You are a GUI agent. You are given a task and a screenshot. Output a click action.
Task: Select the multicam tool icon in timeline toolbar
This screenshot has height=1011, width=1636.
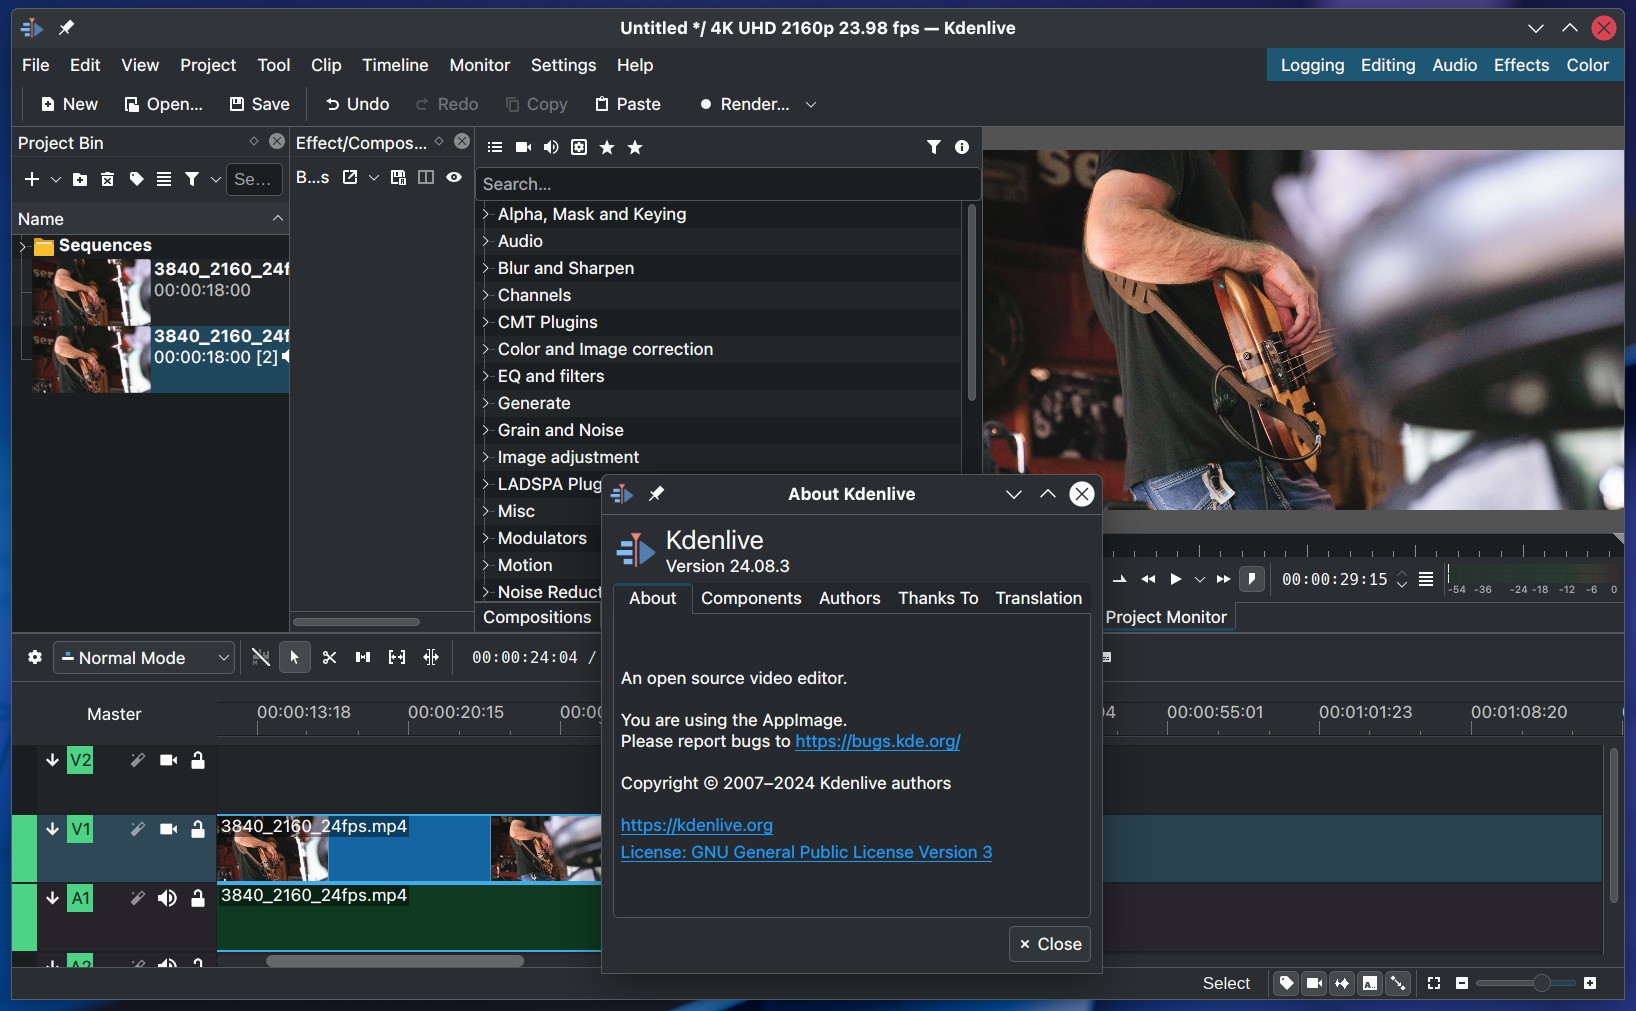point(431,657)
